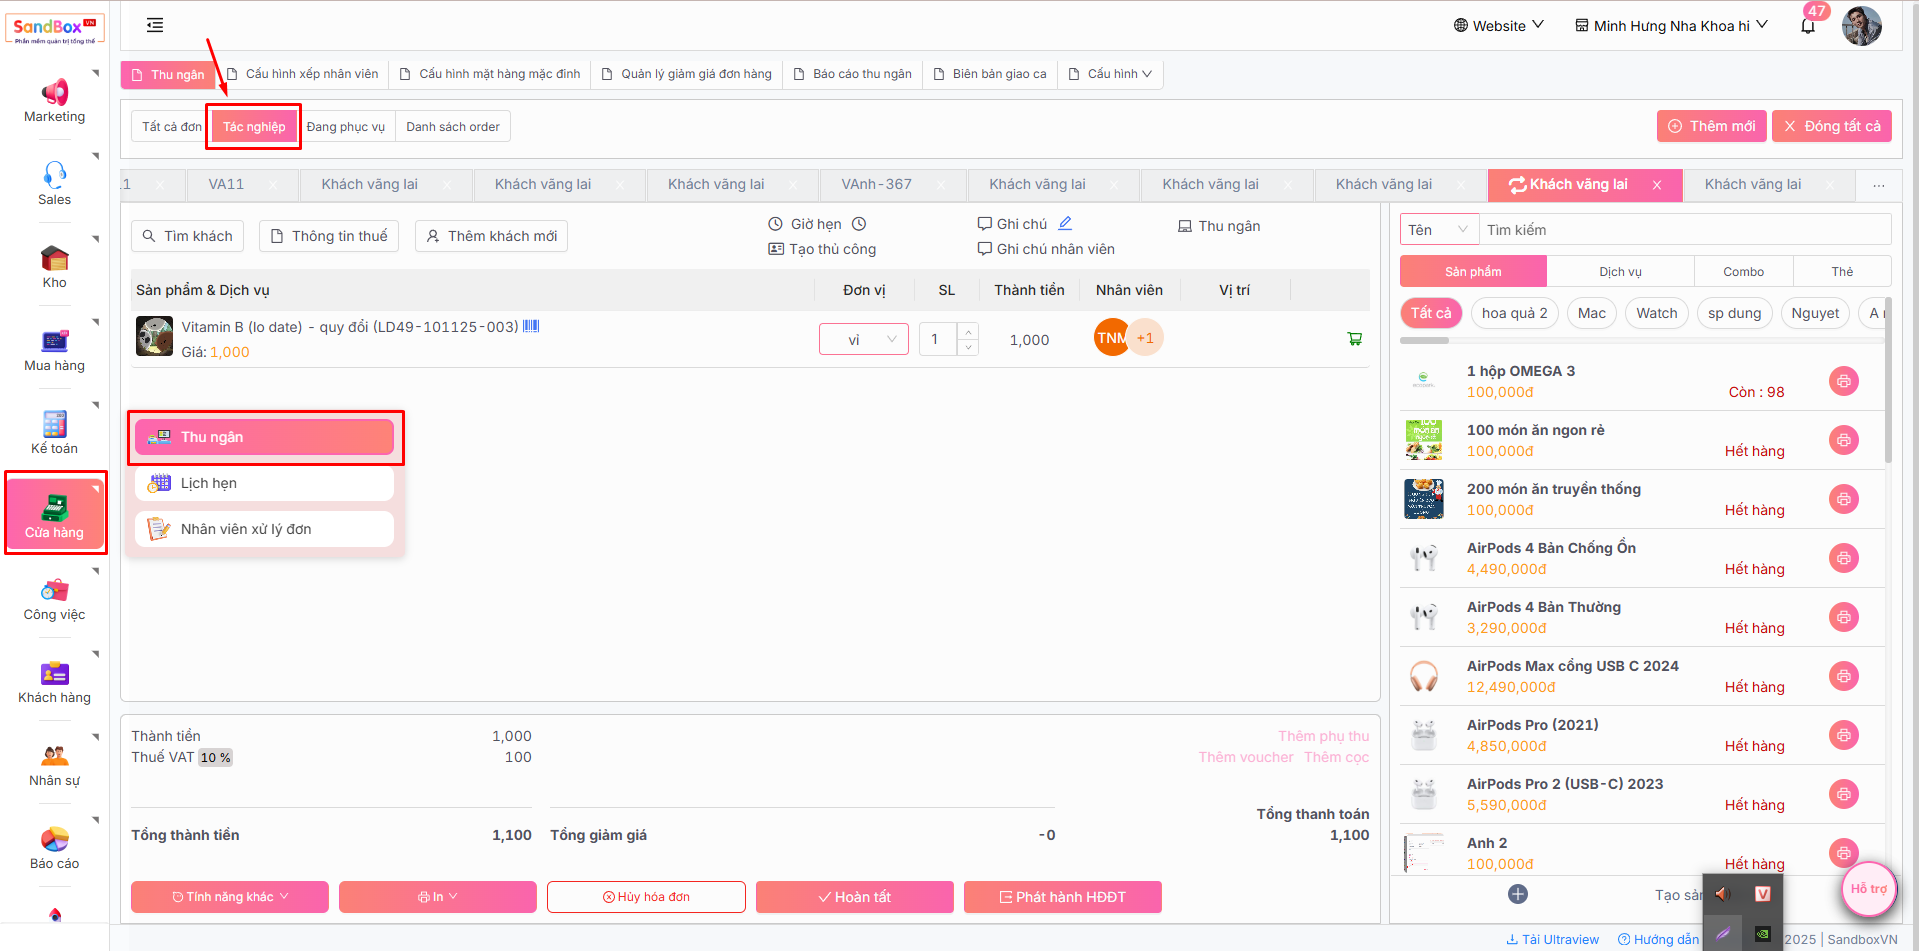
Task: Open the Kho warehouse module icon
Action: (x=55, y=259)
